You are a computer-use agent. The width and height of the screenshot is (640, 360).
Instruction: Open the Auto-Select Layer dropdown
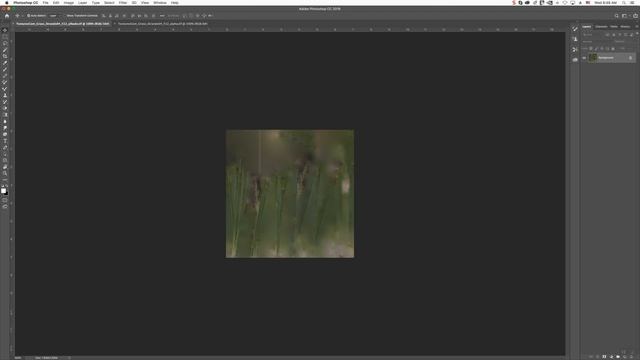click(x=55, y=16)
